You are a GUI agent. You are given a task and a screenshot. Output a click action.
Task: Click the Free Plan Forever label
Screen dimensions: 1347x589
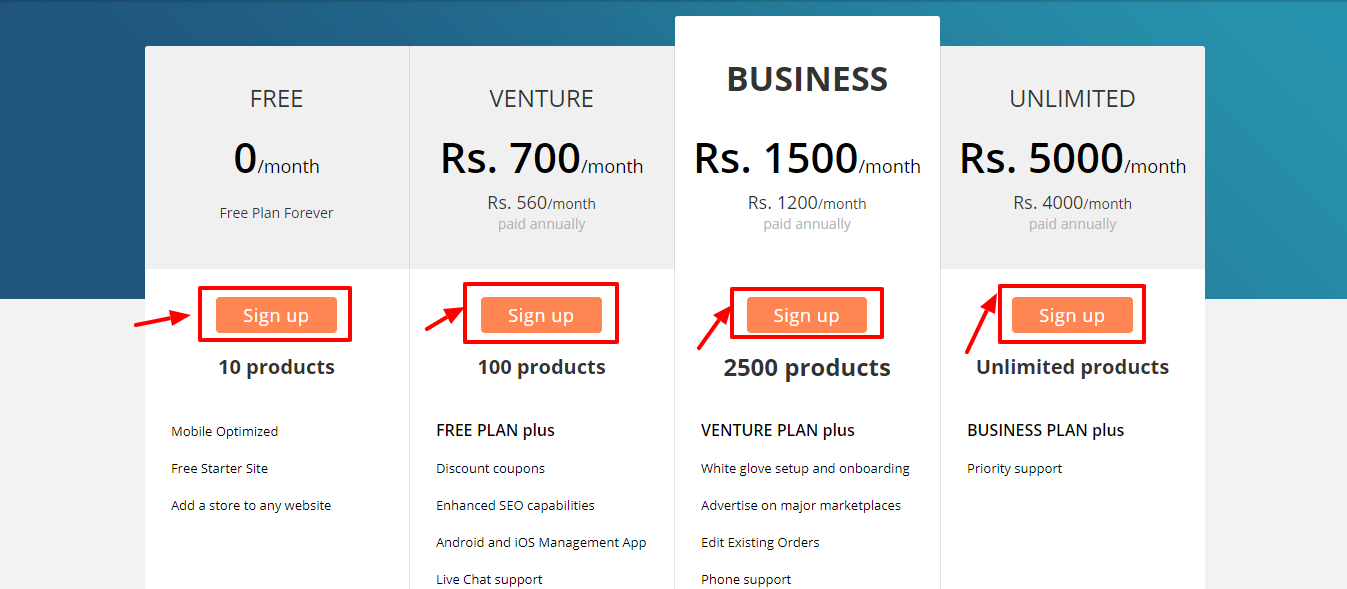coord(276,212)
